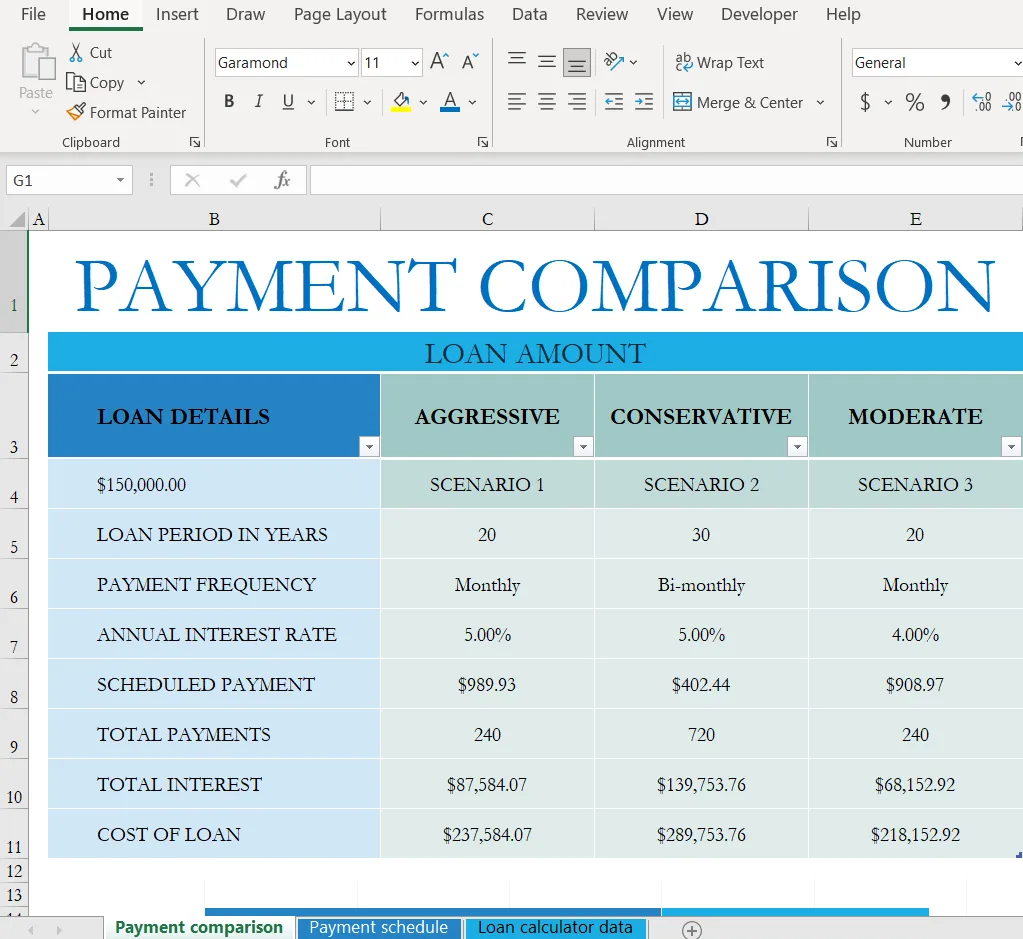Open the Insert Function fx icon
This screenshot has height=939, width=1023.
[282, 180]
